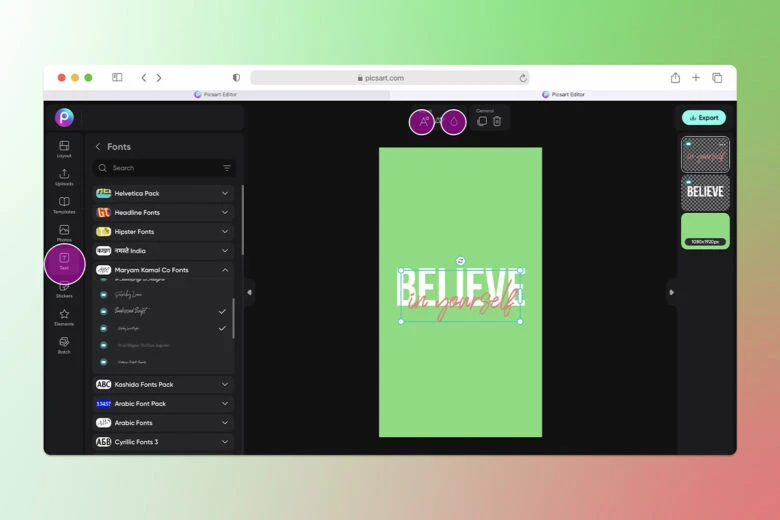Select the Text tool in sidebar
780x520 pixels.
(64, 262)
